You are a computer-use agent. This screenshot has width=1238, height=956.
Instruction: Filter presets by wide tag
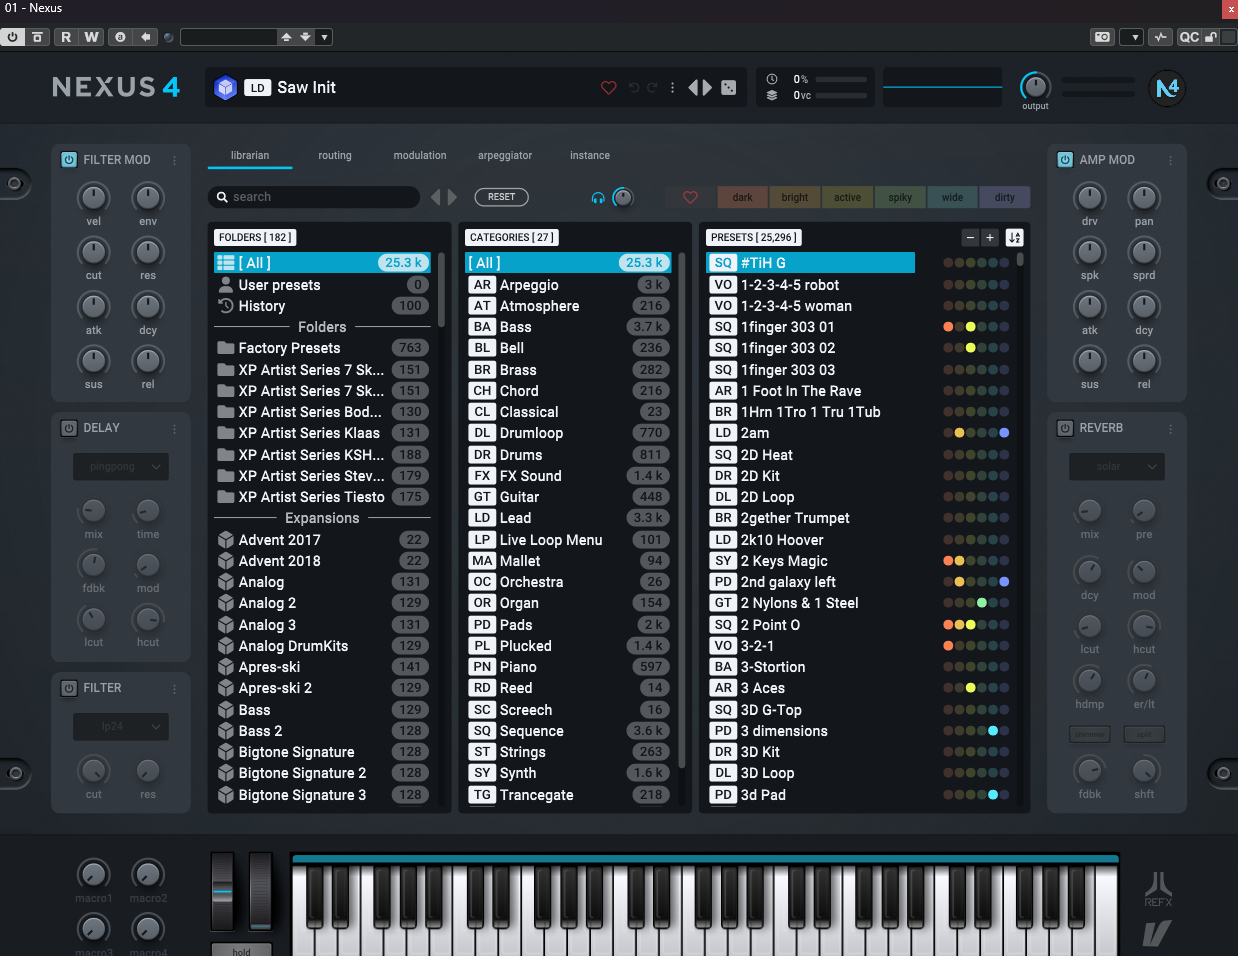952,197
